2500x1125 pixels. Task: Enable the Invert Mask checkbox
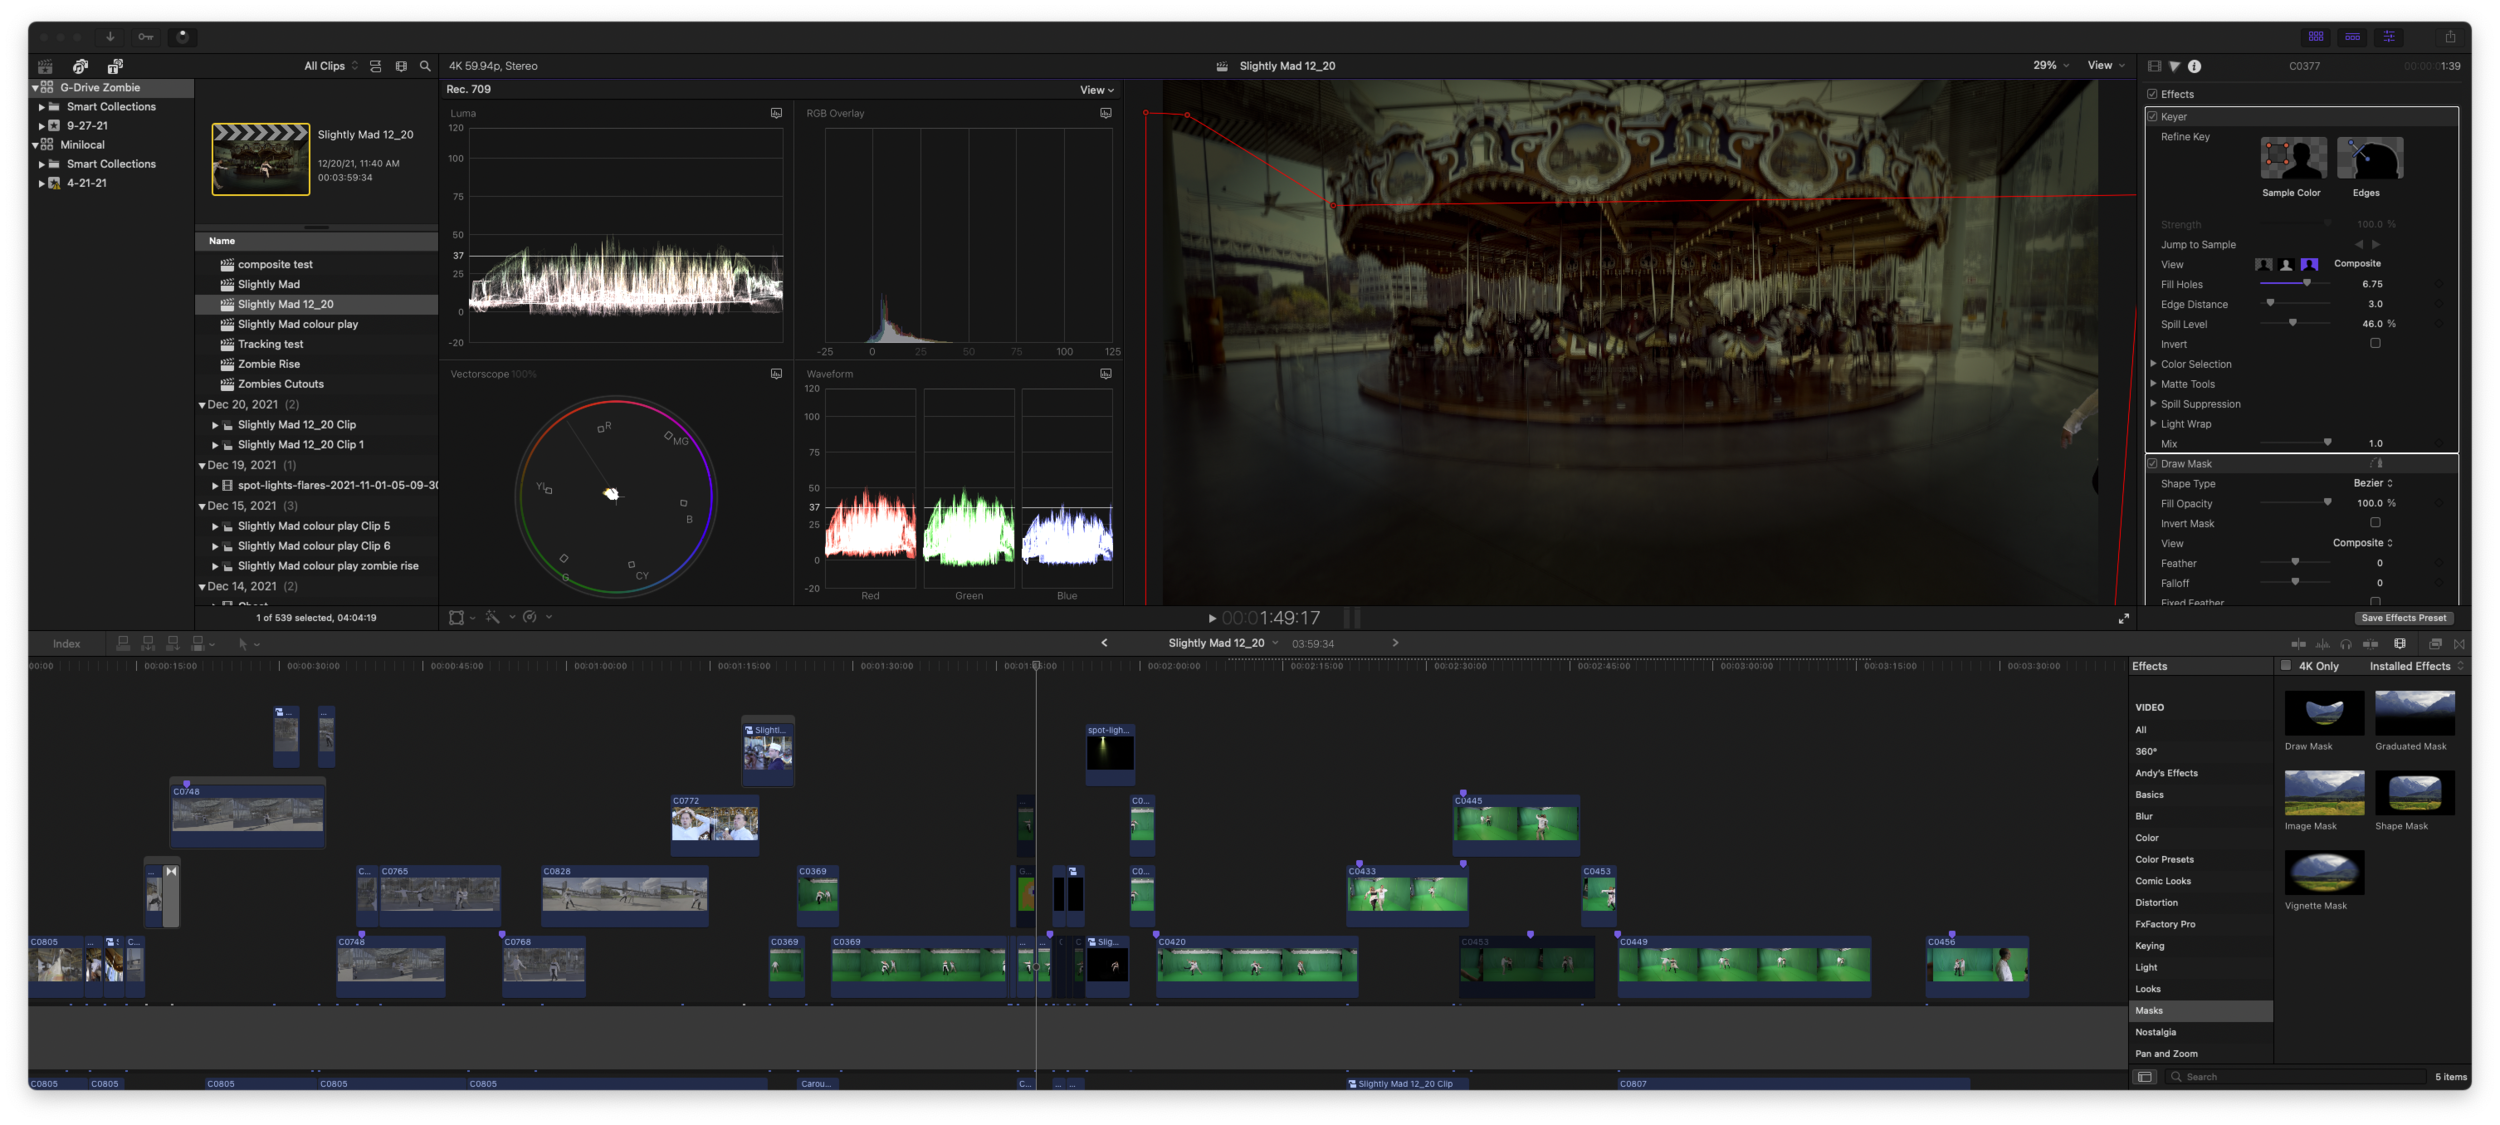tap(2375, 523)
